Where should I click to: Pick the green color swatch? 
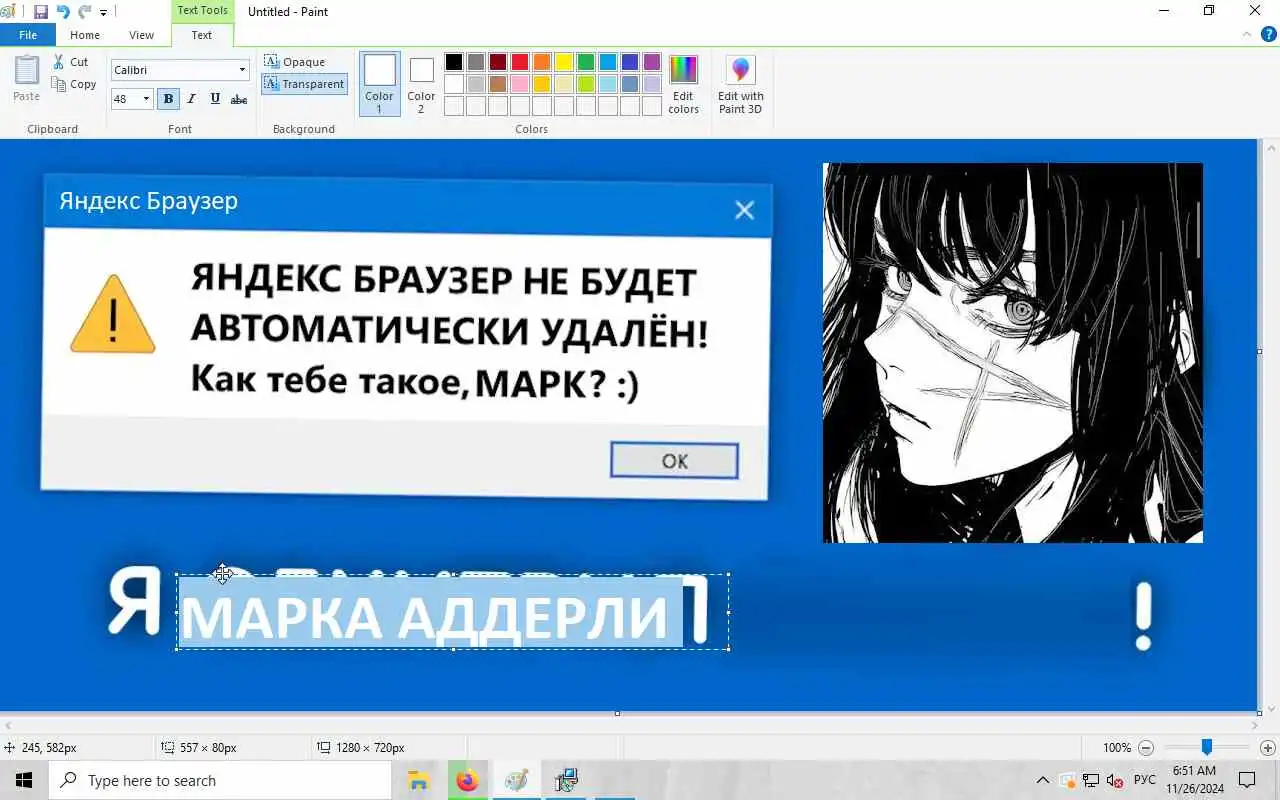[586, 62]
